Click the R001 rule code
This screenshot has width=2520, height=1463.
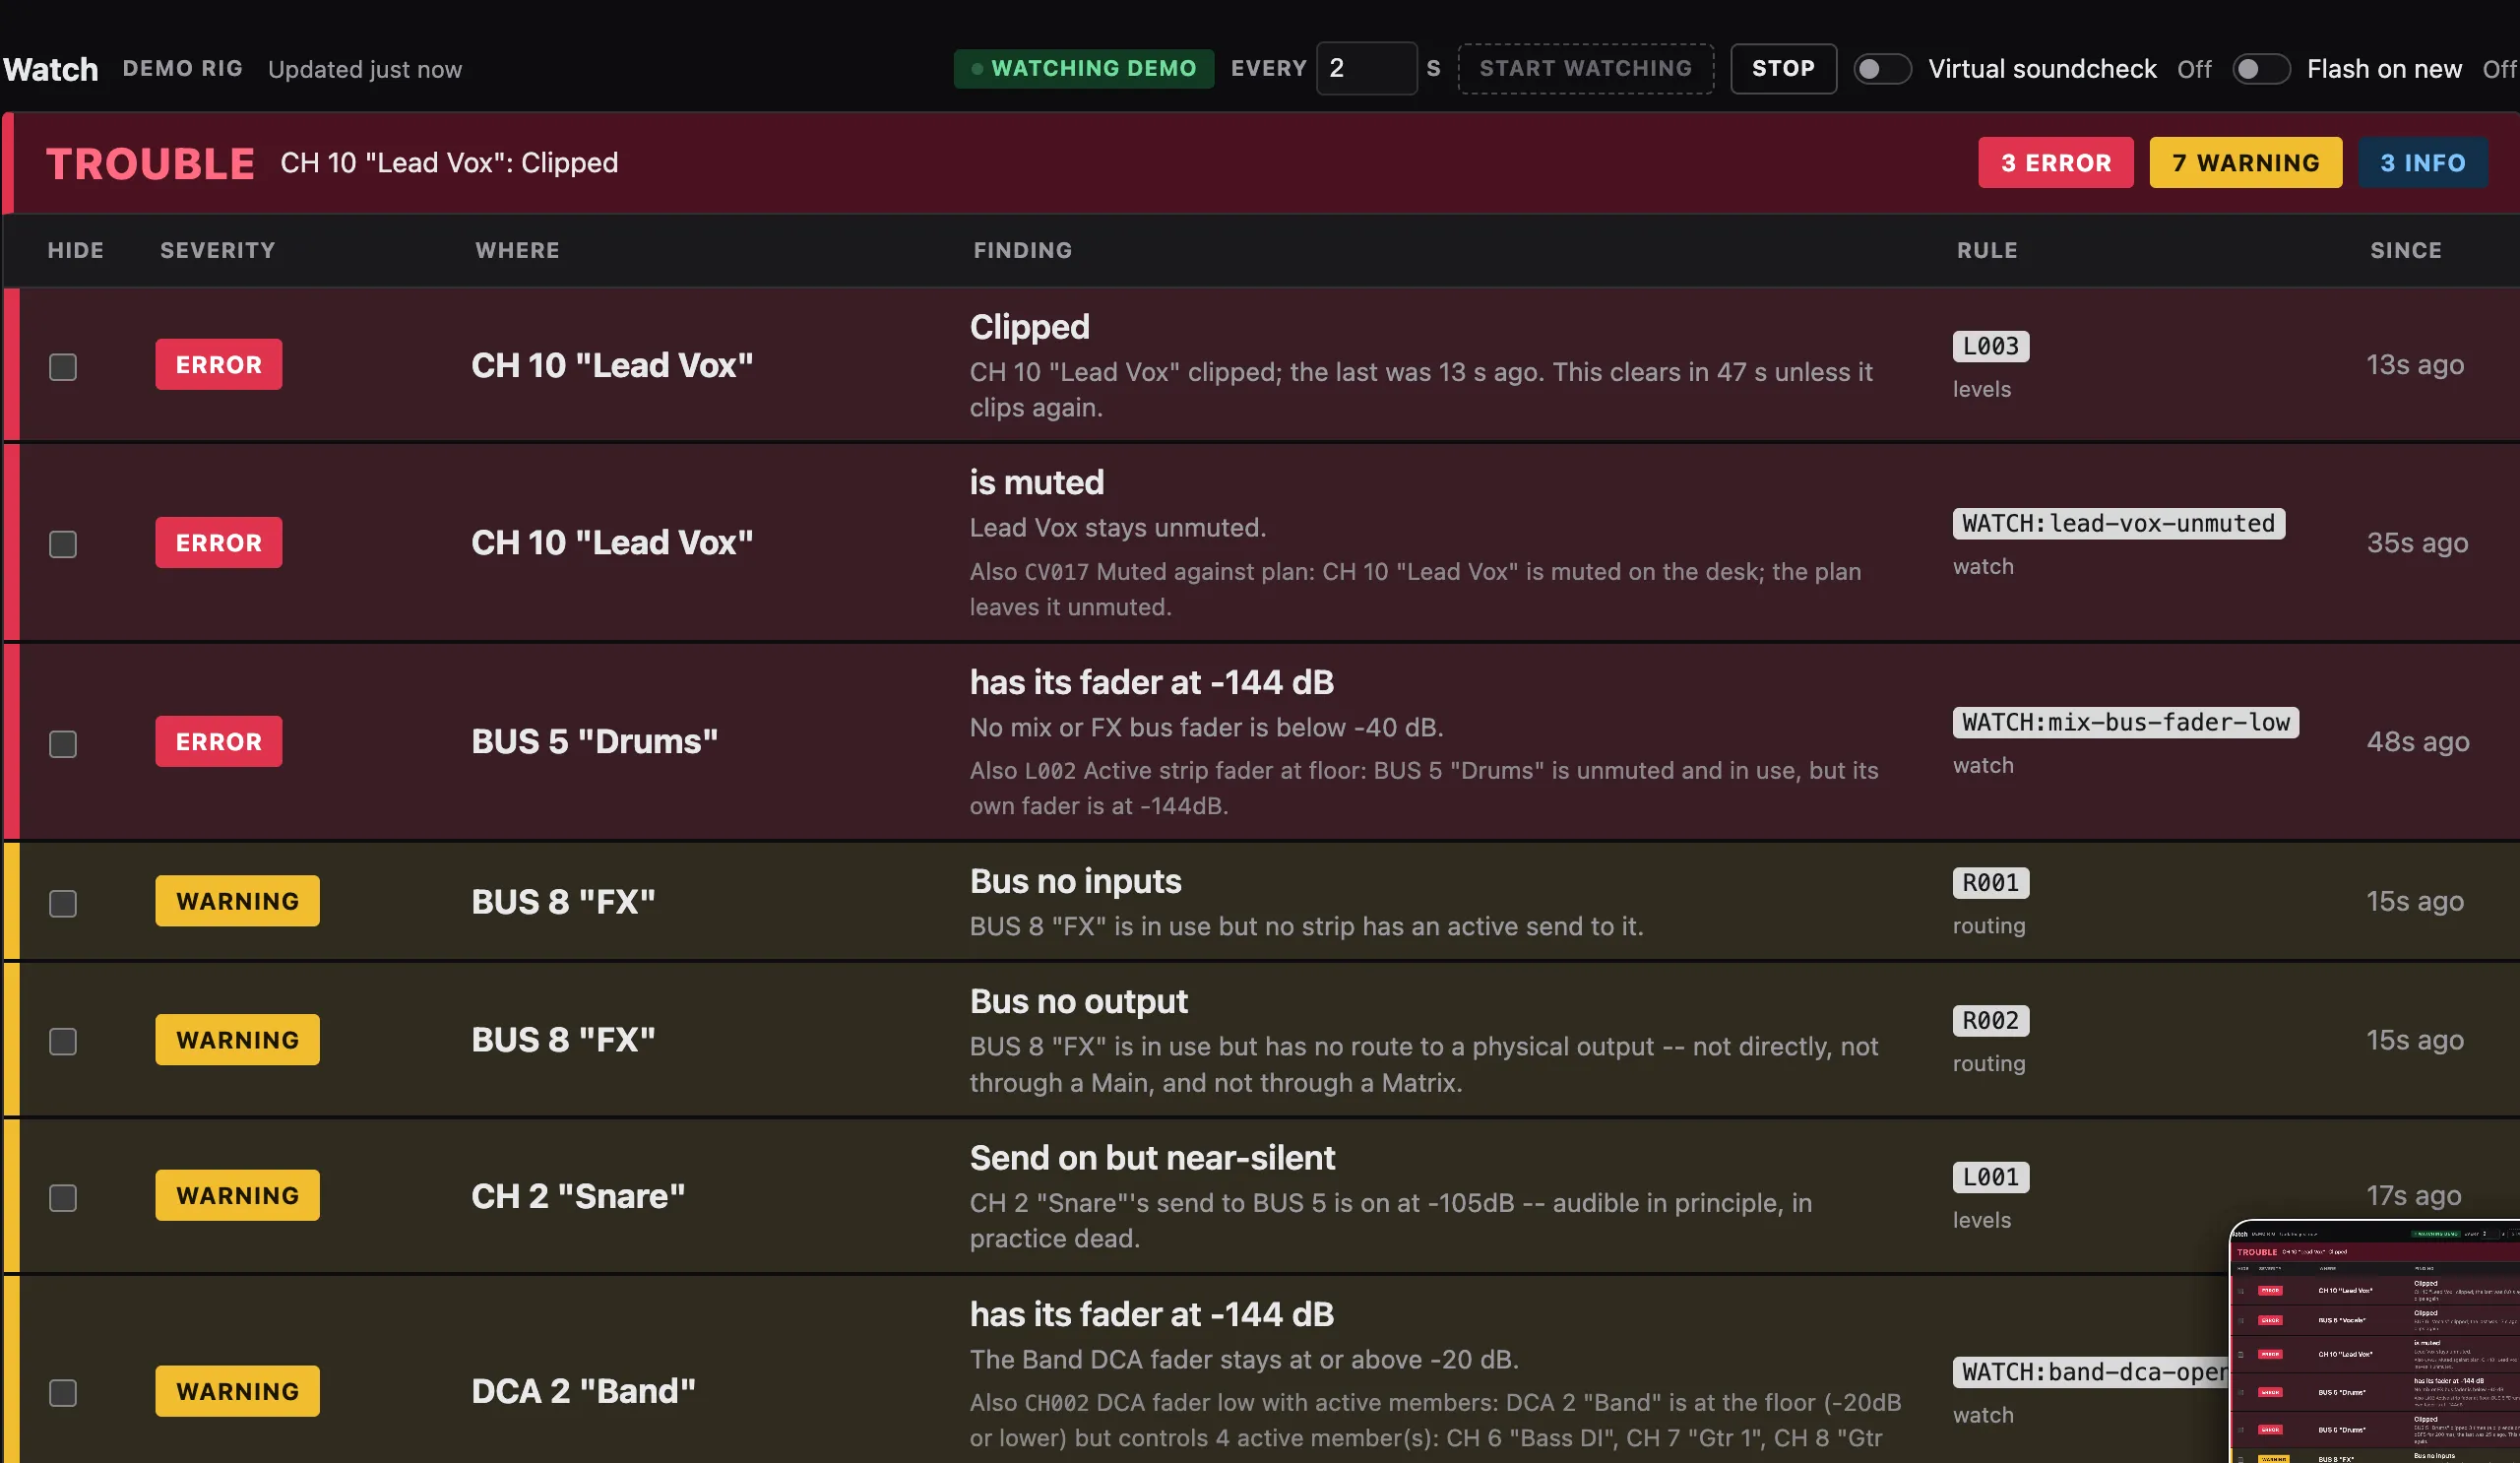[1990, 883]
